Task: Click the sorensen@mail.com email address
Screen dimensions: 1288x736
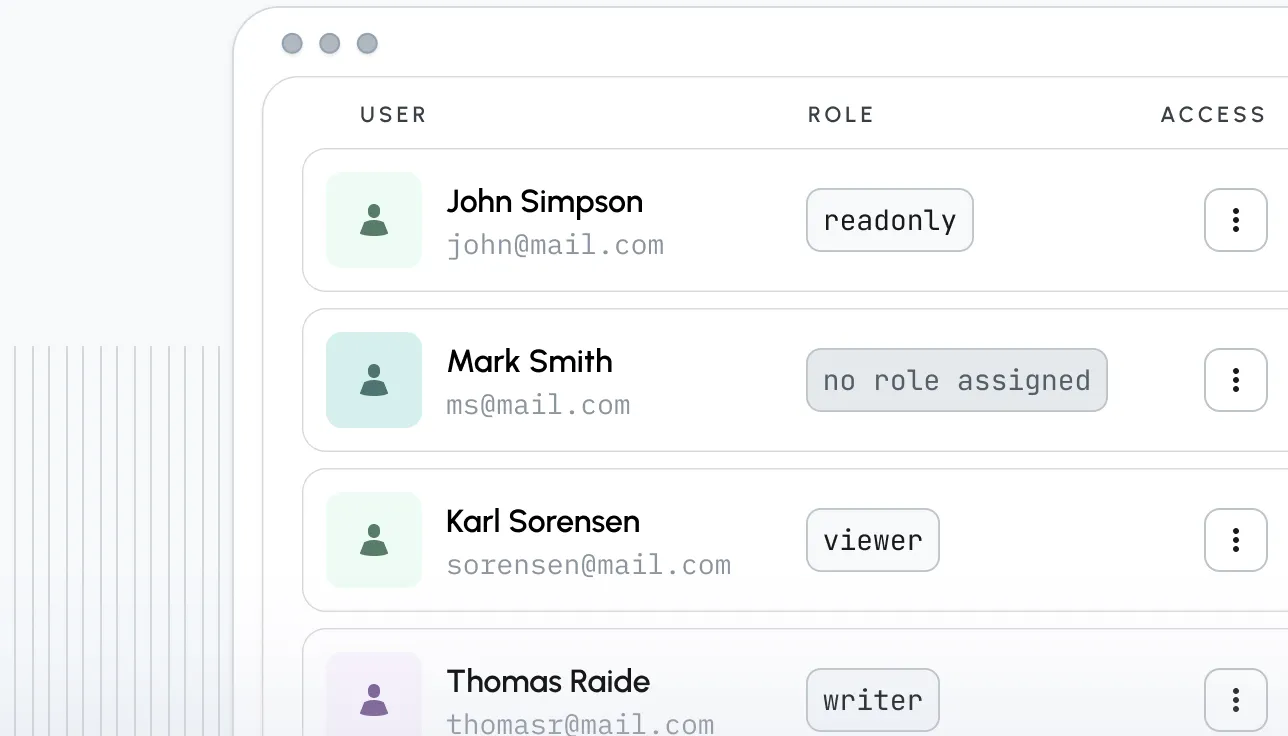Action: (x=588, y=565)
